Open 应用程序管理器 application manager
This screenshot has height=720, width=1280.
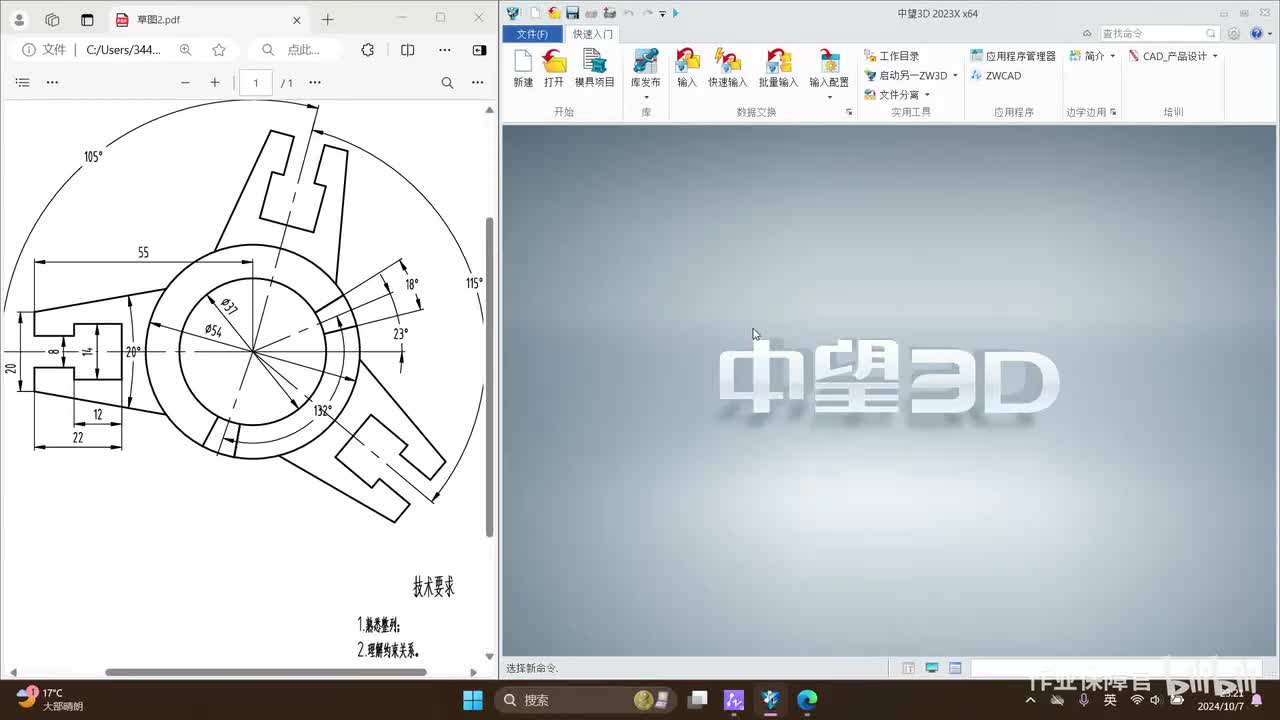[x=1013, y=56]
